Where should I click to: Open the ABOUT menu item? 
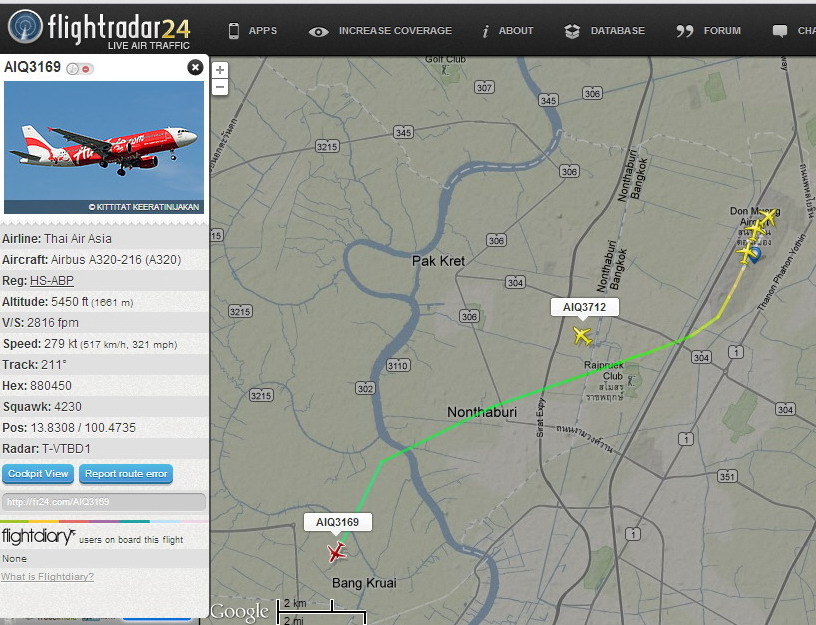tap(507, 31)
